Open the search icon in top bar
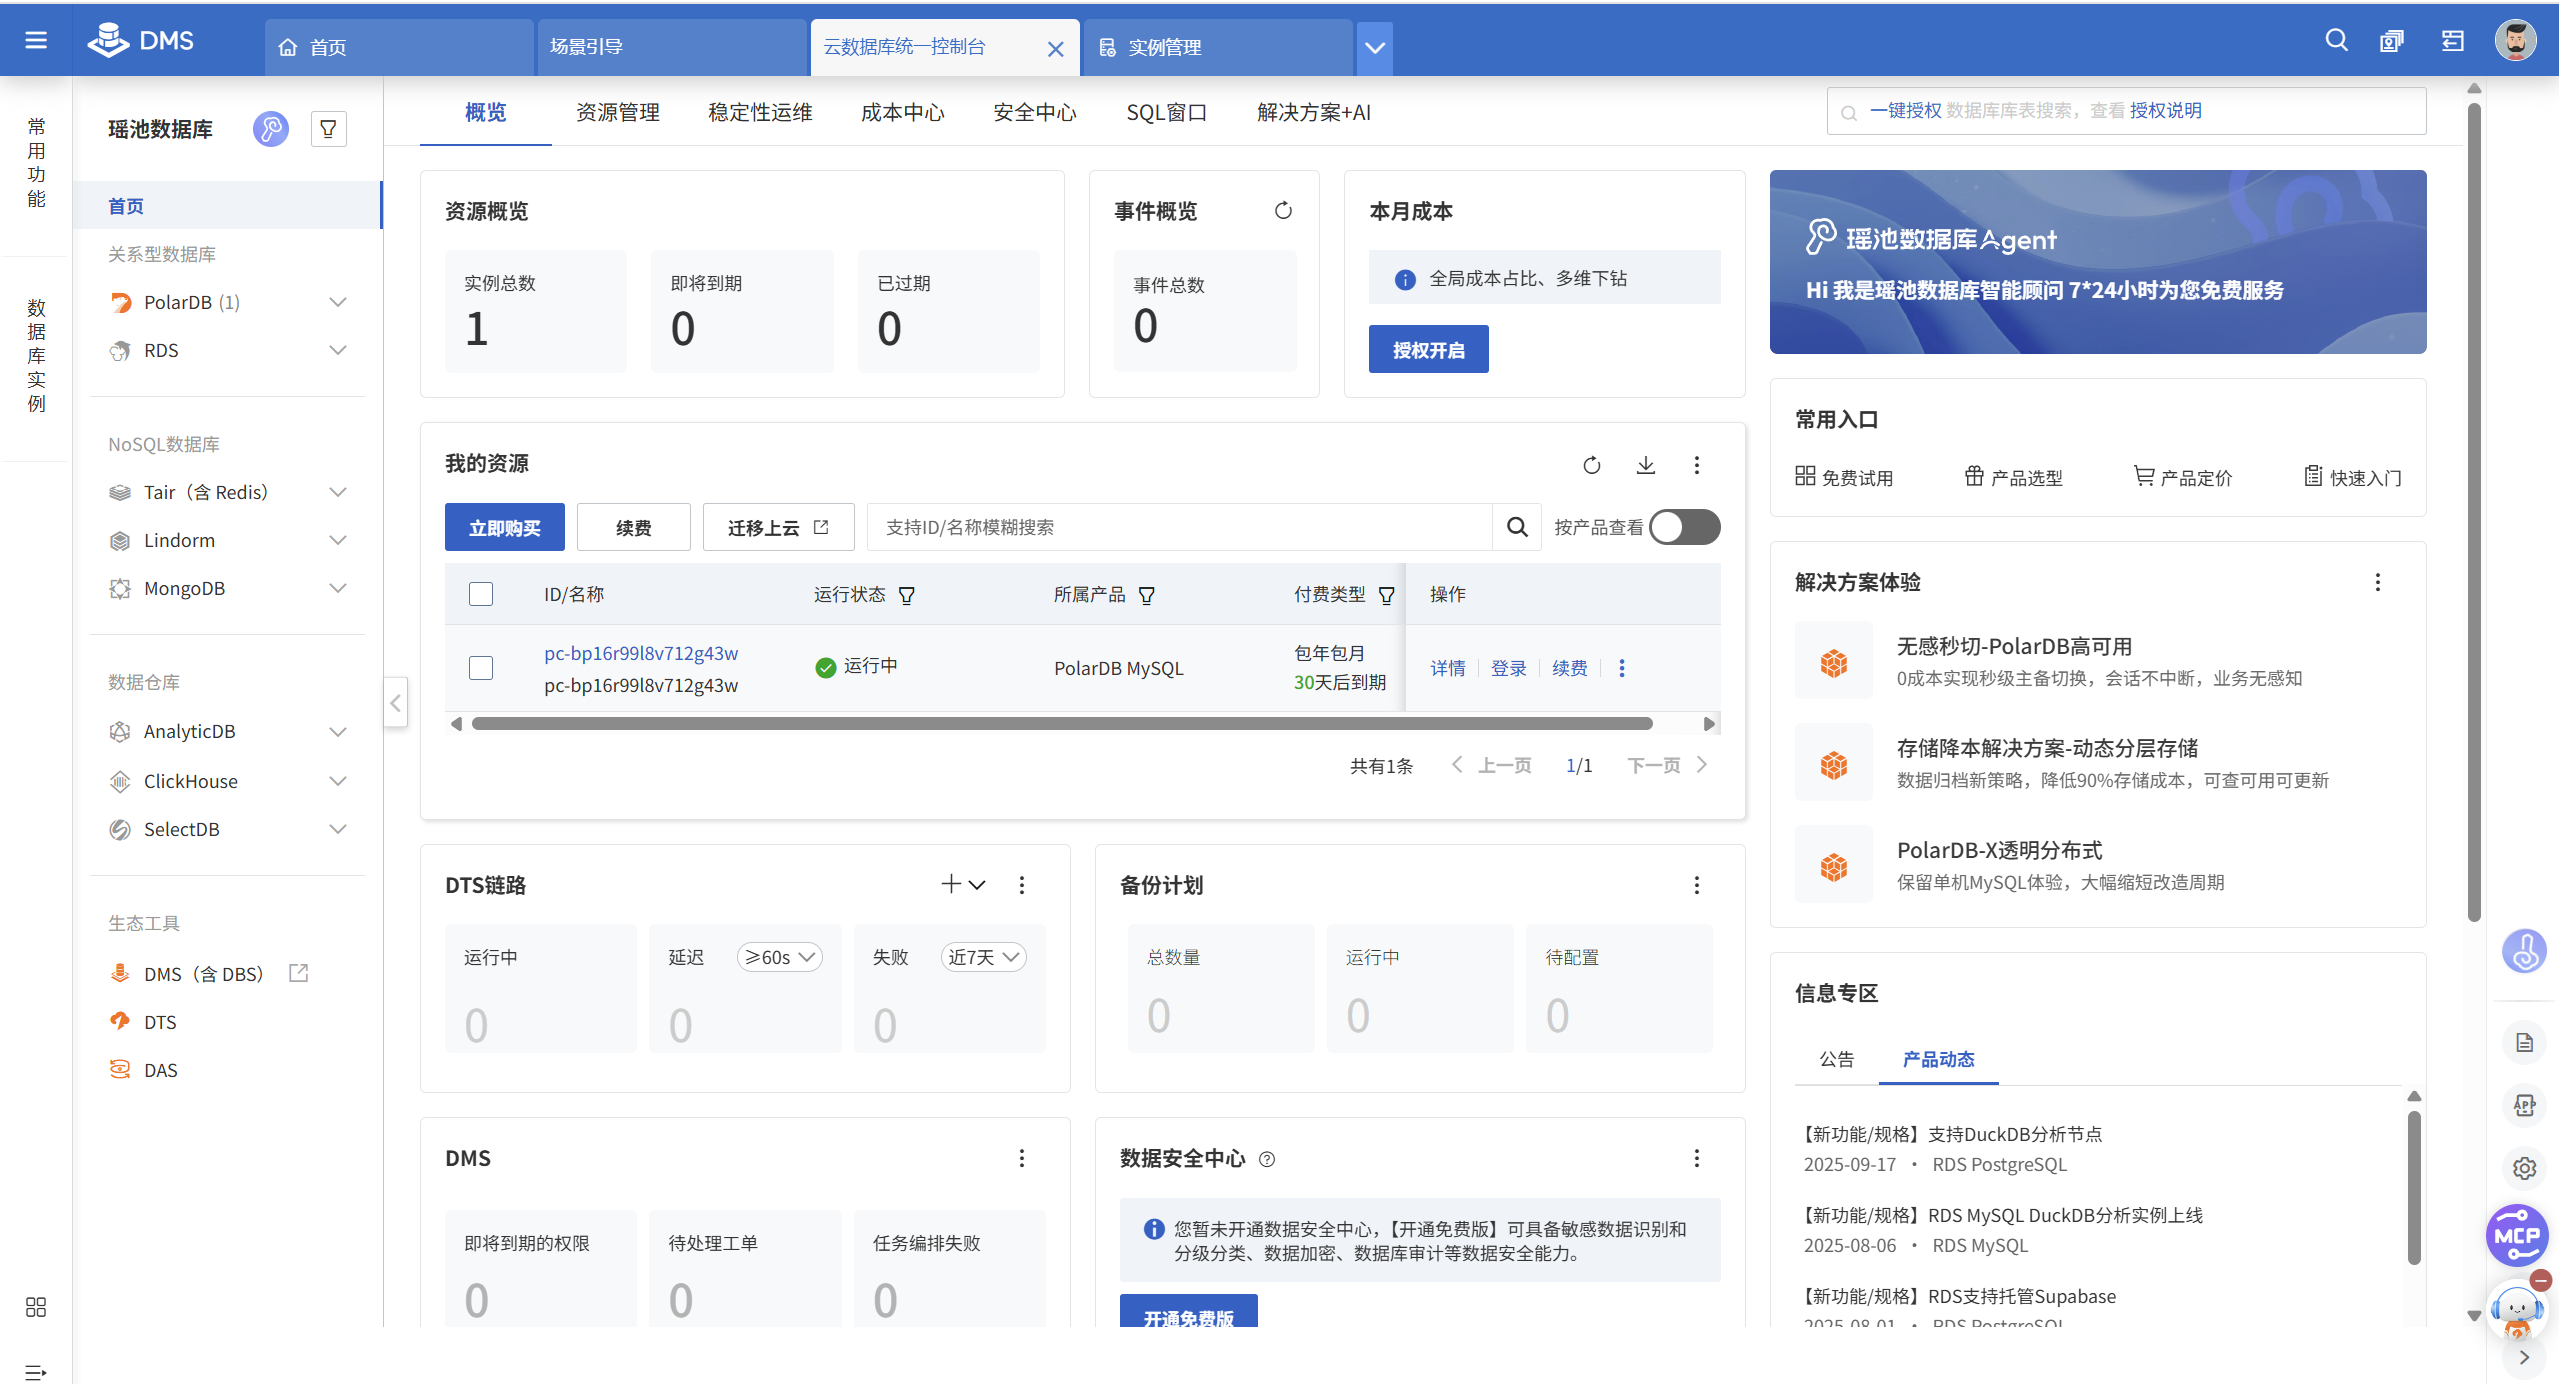2559x1384 pixels. pyautogui.click(x=2337, y=40)
